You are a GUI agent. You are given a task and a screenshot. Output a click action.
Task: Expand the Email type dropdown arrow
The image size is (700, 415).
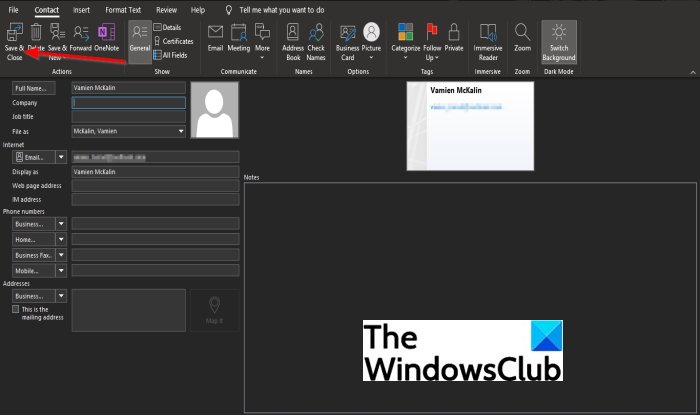pyautogui.click(x=61, y=157)
